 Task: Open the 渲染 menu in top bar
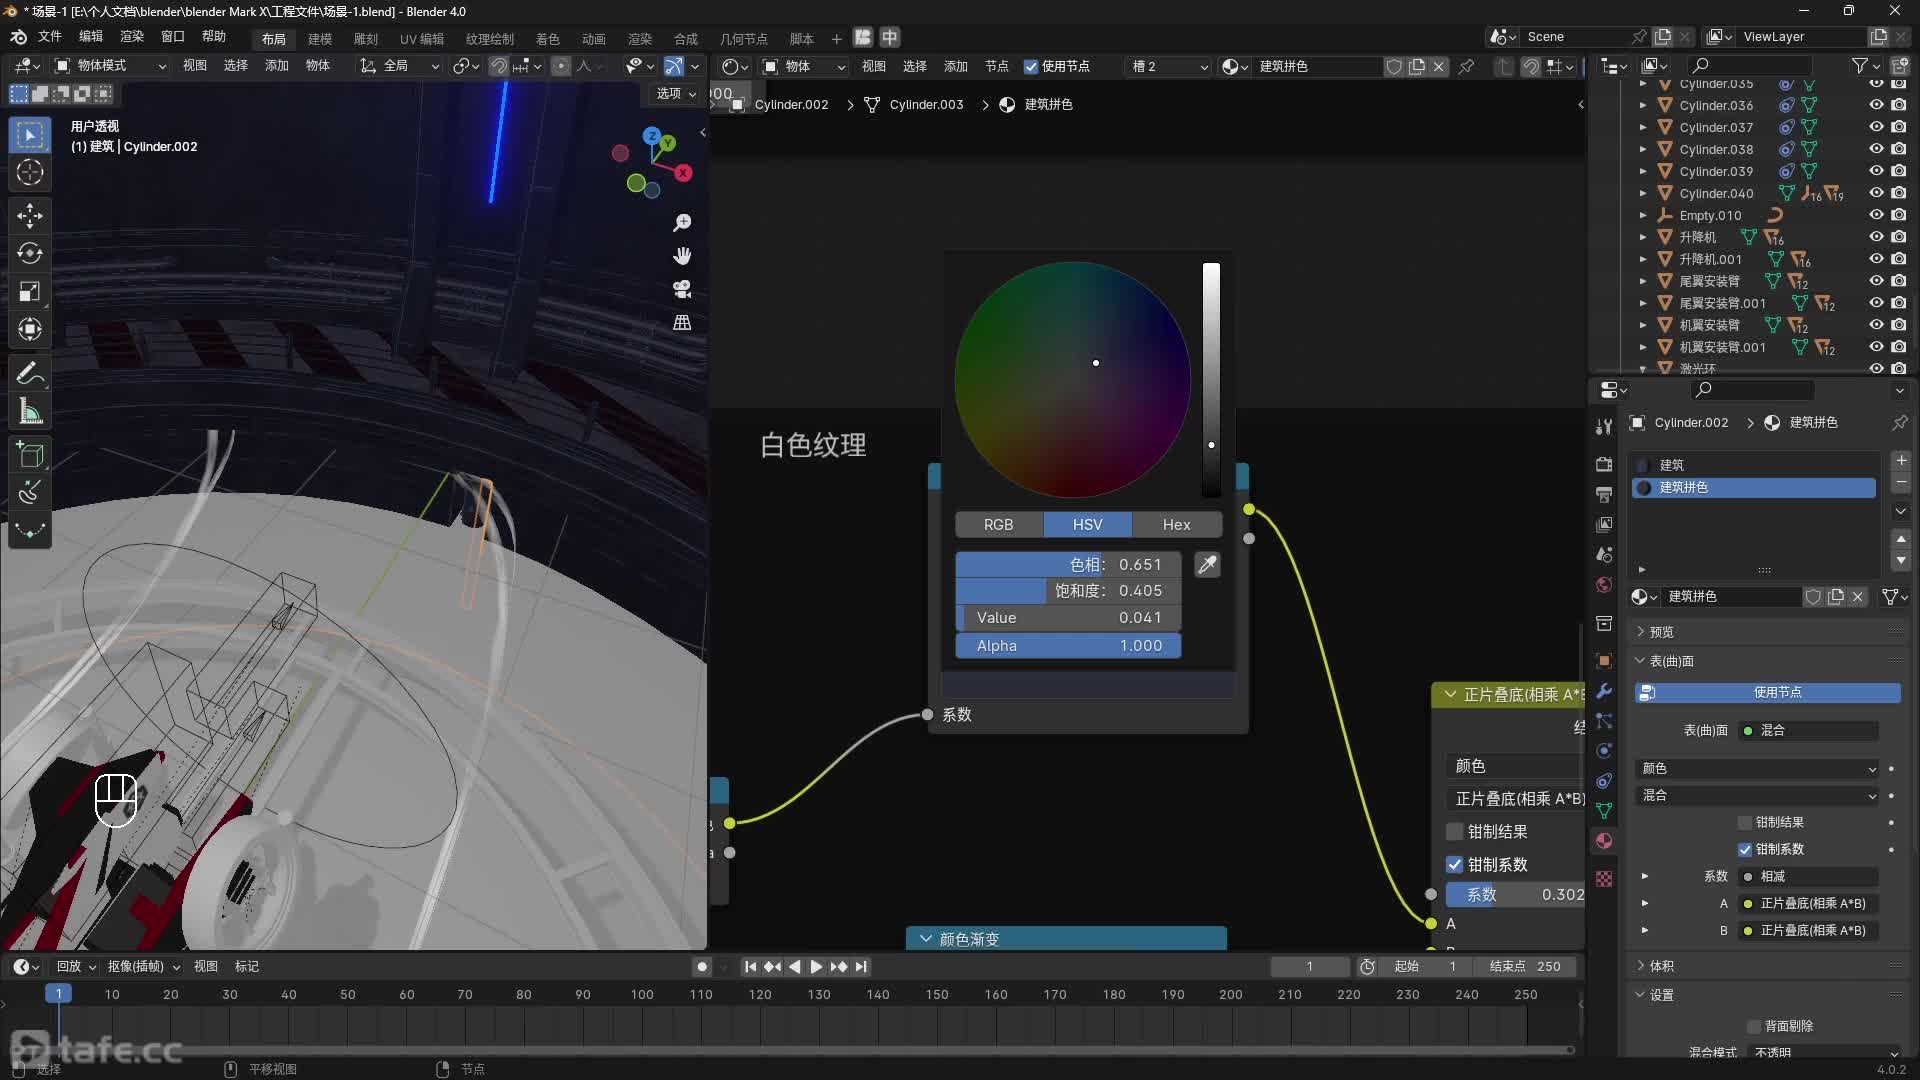(x=132, y=36)
